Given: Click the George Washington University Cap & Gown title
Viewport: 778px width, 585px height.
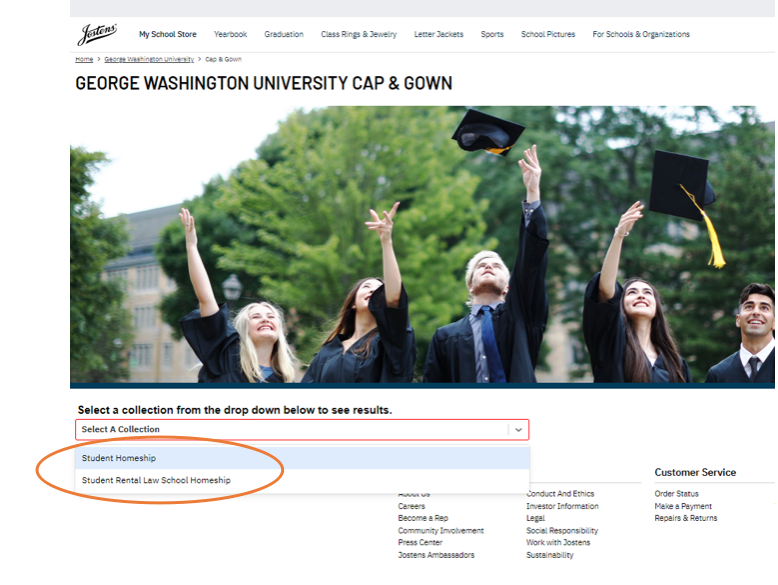Looking at the screenshot, I should (263, 83).
